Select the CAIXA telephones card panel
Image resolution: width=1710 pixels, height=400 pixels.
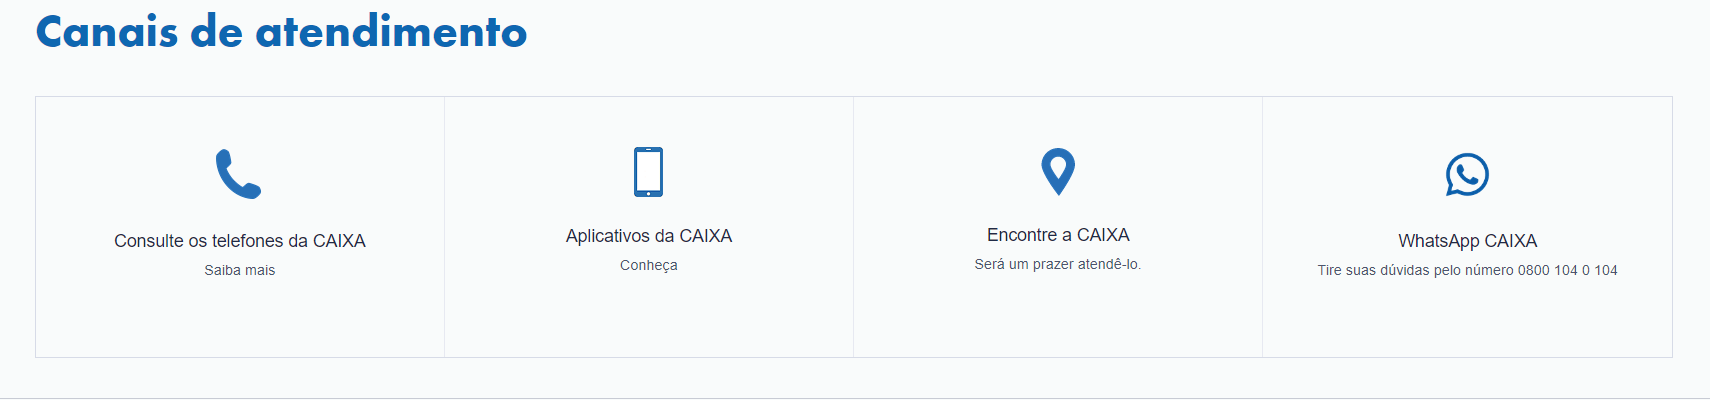(x=240, y=320)
